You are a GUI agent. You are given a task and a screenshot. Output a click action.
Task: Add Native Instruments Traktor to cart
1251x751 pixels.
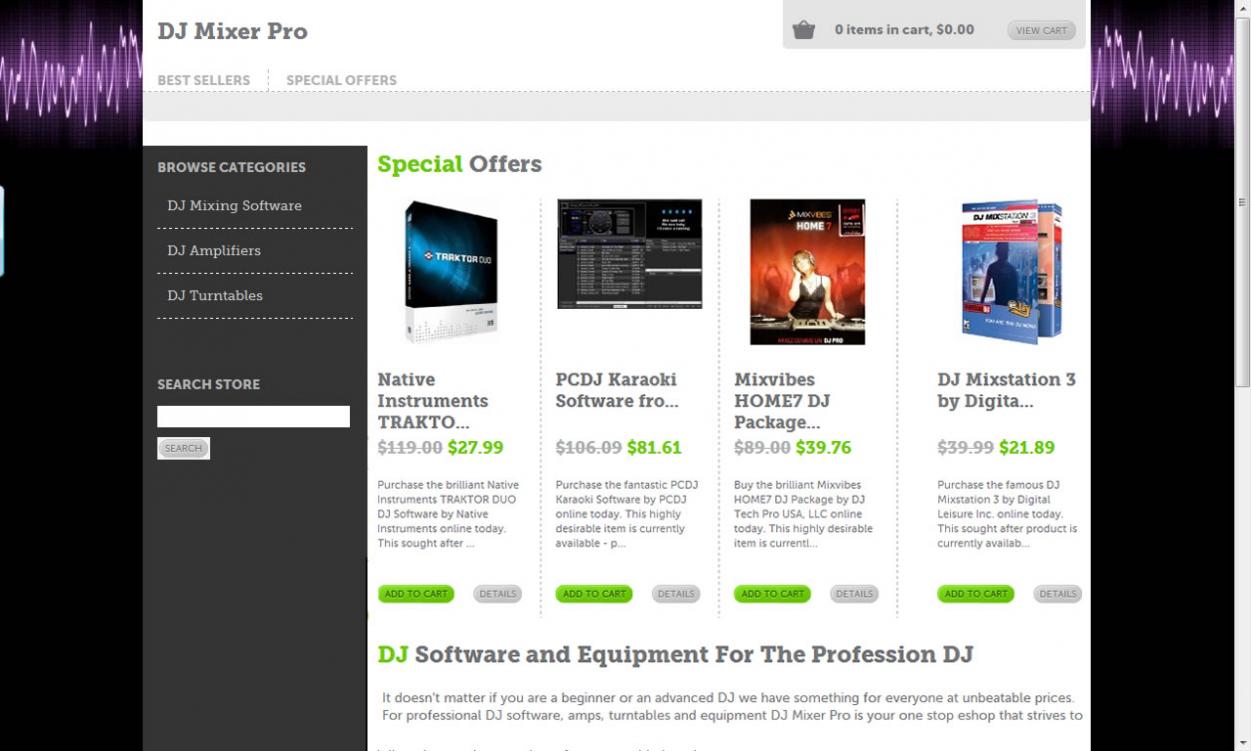click(416, 594)
